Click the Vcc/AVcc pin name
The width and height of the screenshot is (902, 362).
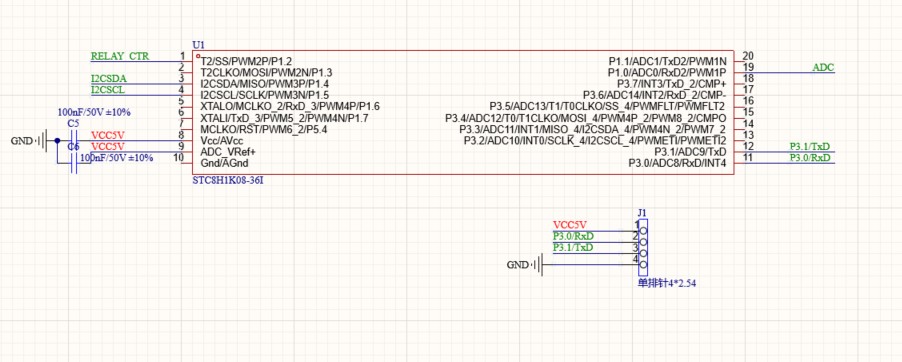[x=222, y=140]
